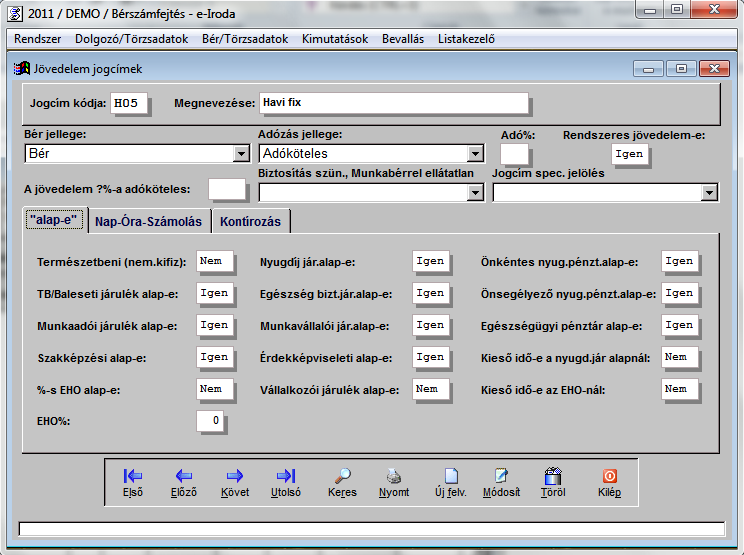The height and width of the screenshot is (555, 744).
Task: Toggle Kieső idő-e az EHO-nál value
Action: pyautogui.click(x=679, y=389)
